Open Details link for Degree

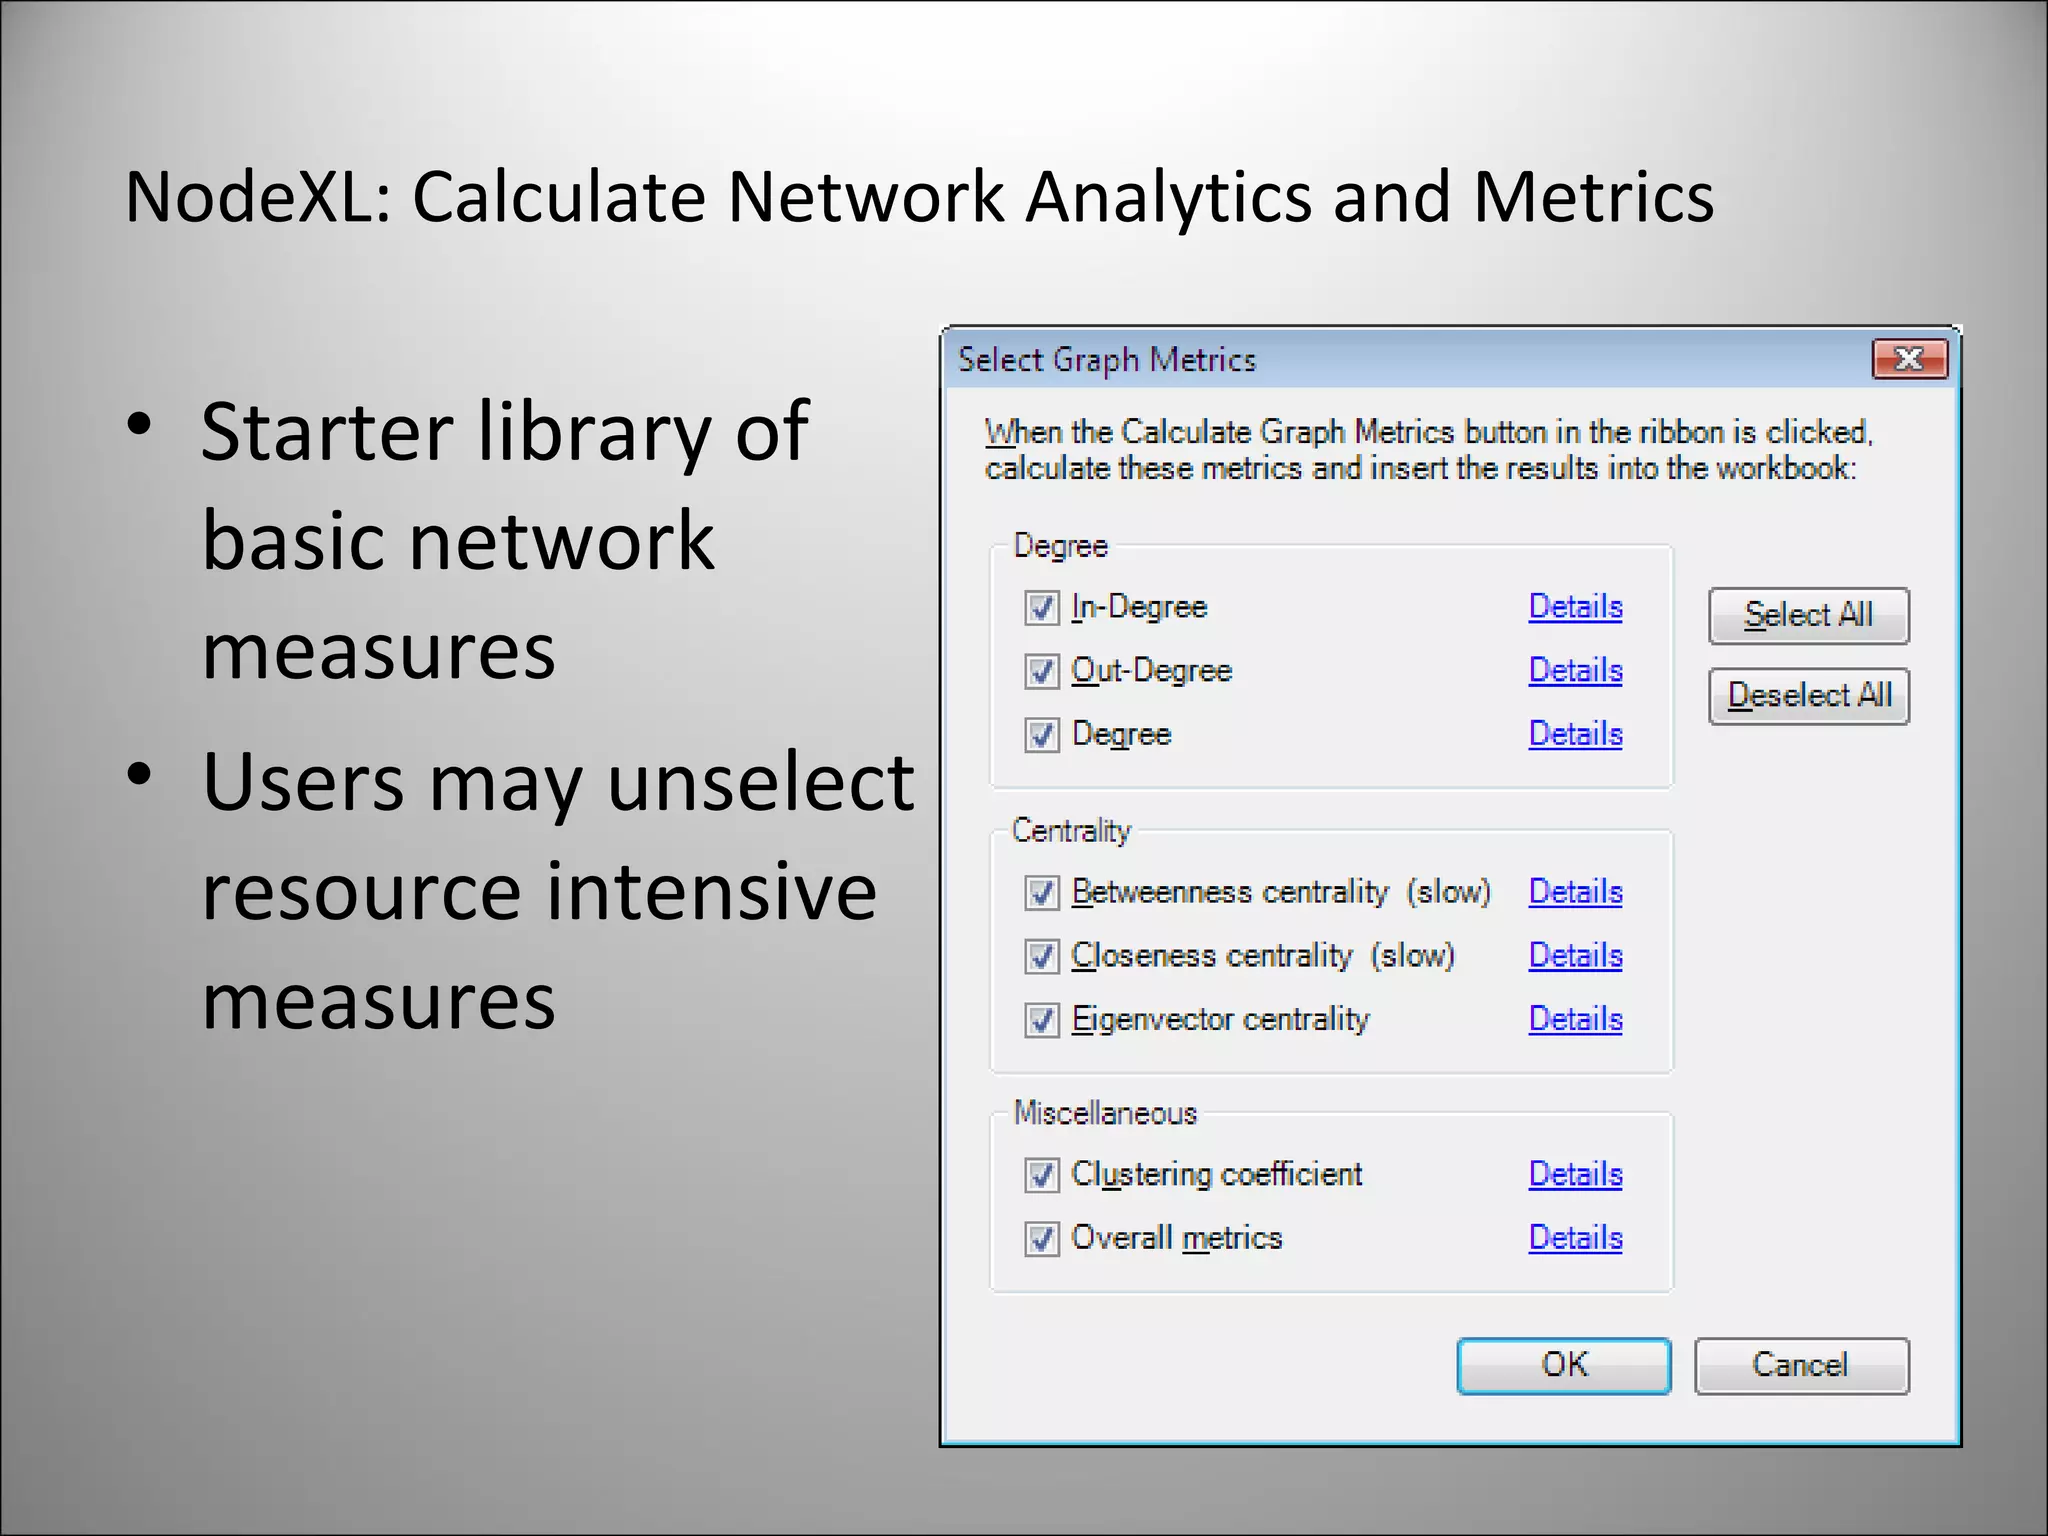(x=1575, y=734)
